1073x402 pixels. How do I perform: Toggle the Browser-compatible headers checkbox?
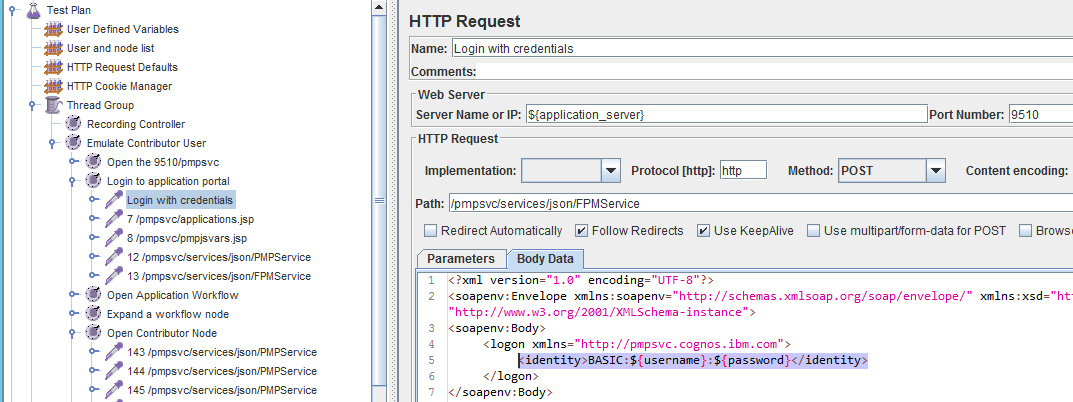[x=1024, y=231]
